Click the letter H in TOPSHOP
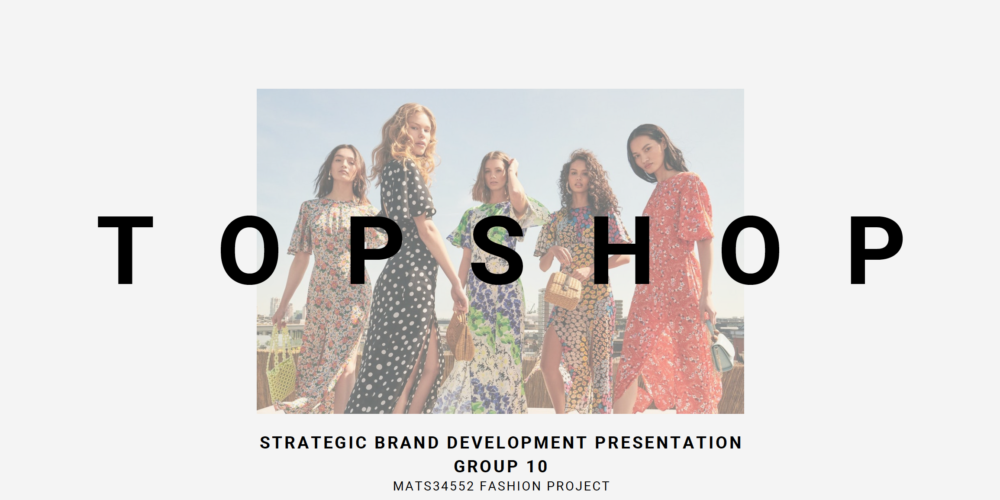The image size is (1000, 500). pyautogui.click(x=622, y=250)
